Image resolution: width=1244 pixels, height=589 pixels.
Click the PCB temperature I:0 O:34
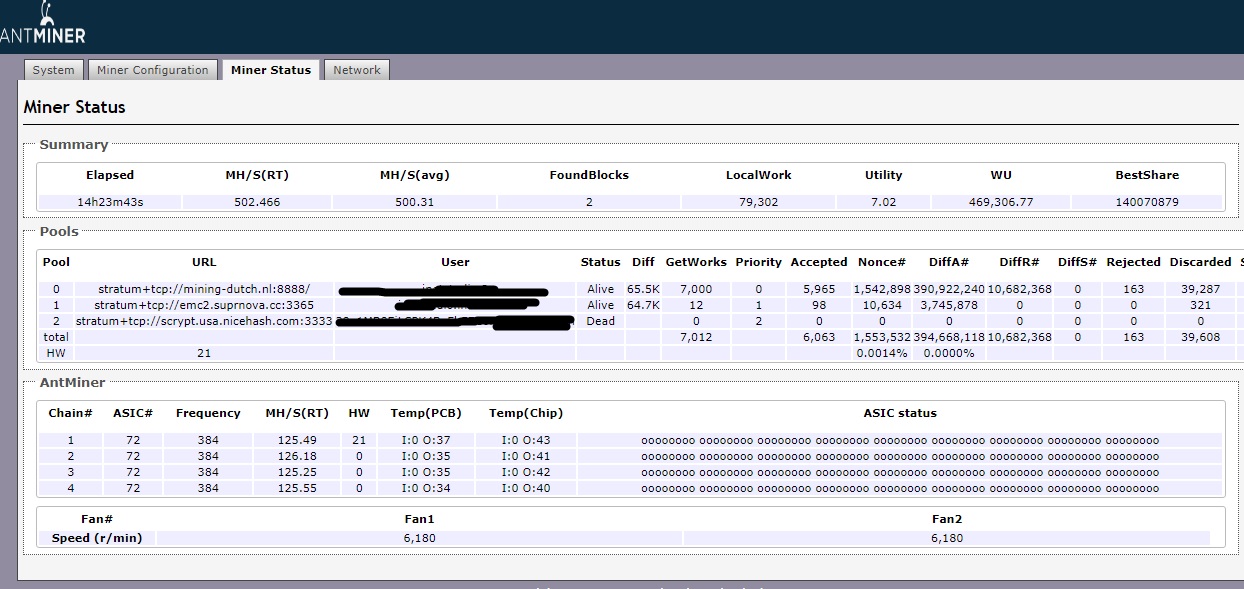click(426, 488)
